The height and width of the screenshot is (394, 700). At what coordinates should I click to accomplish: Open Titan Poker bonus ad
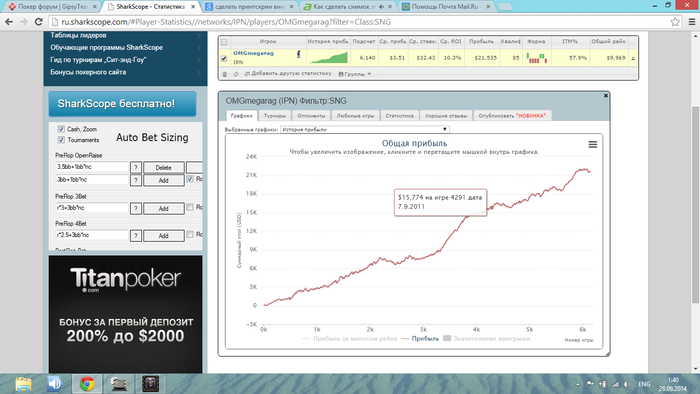coord(125,314)
